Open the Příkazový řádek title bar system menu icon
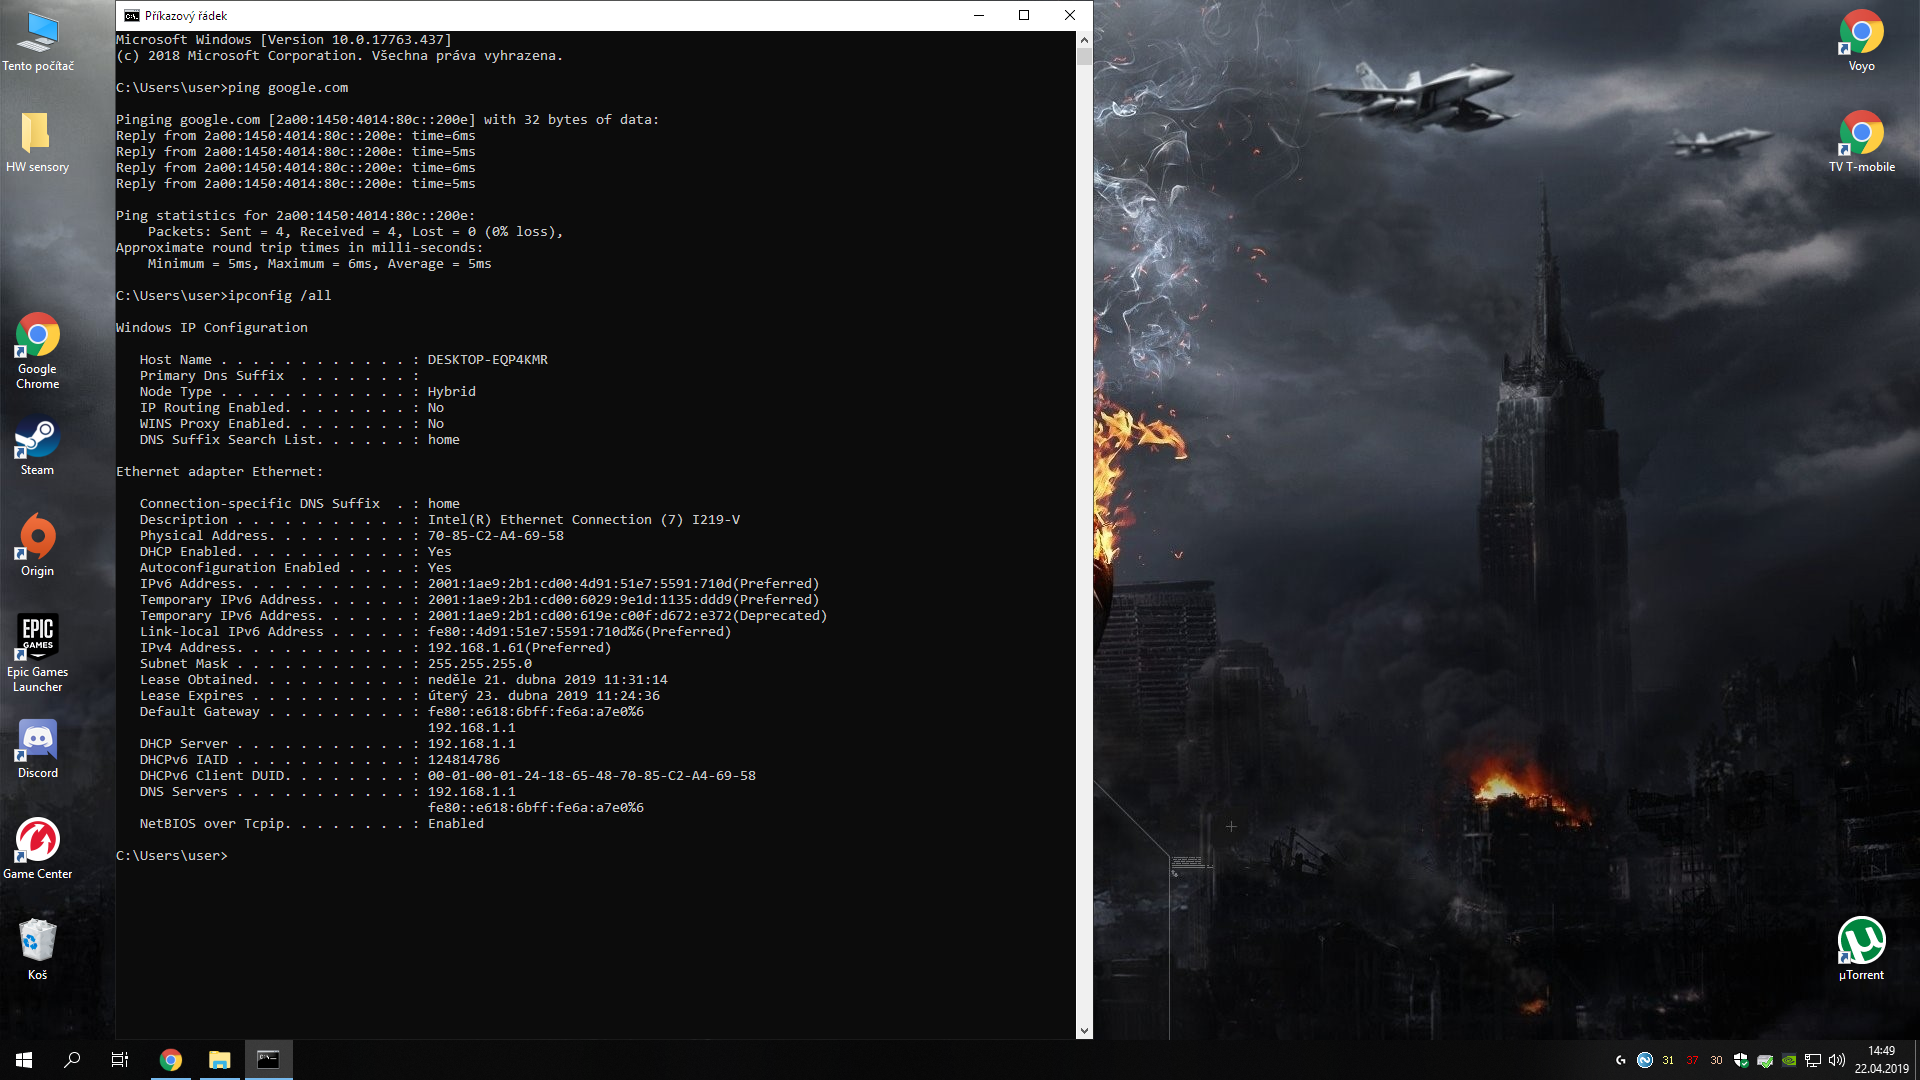The width and height of the screenshot is (1920, 1080). [x=131, y=15]
